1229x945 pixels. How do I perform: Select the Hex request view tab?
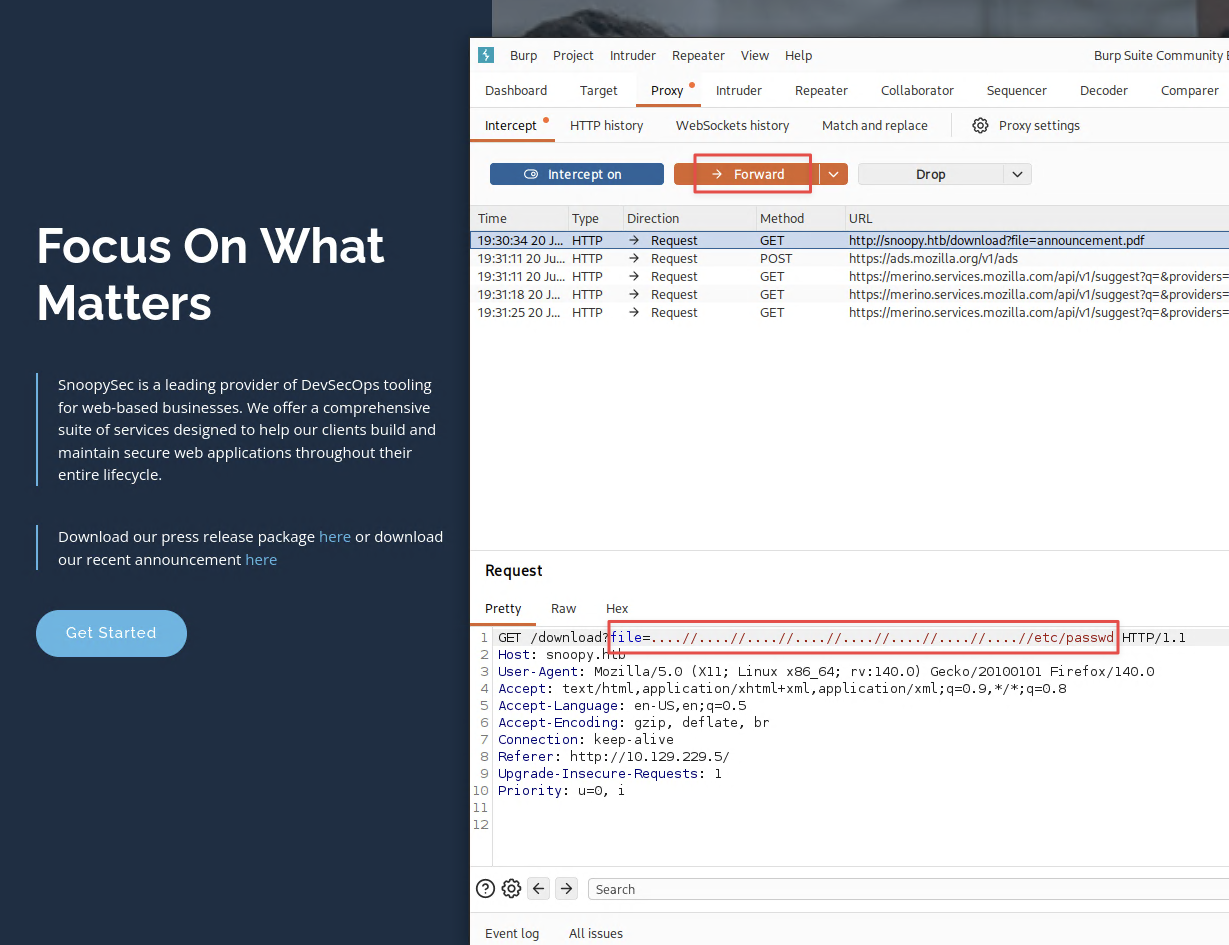tap(617, 608)
